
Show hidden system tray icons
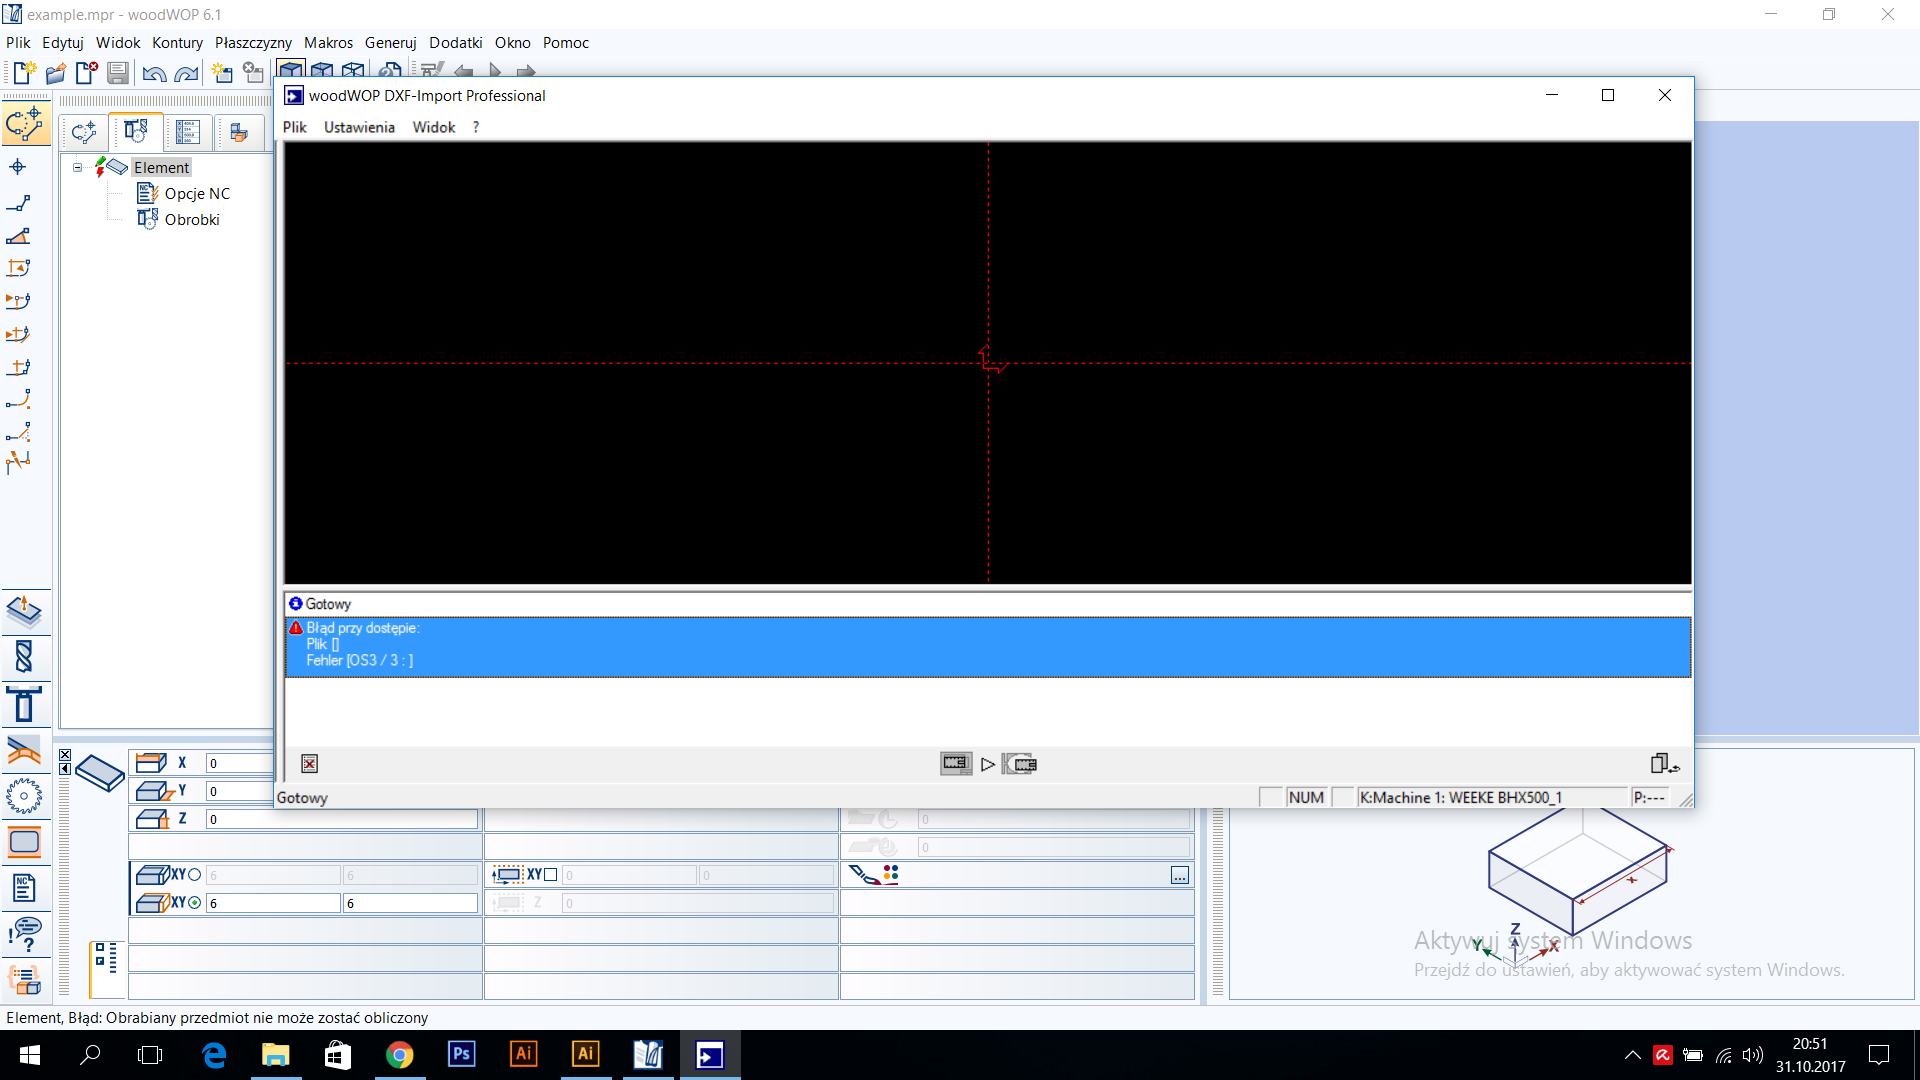(1633, 1055)
